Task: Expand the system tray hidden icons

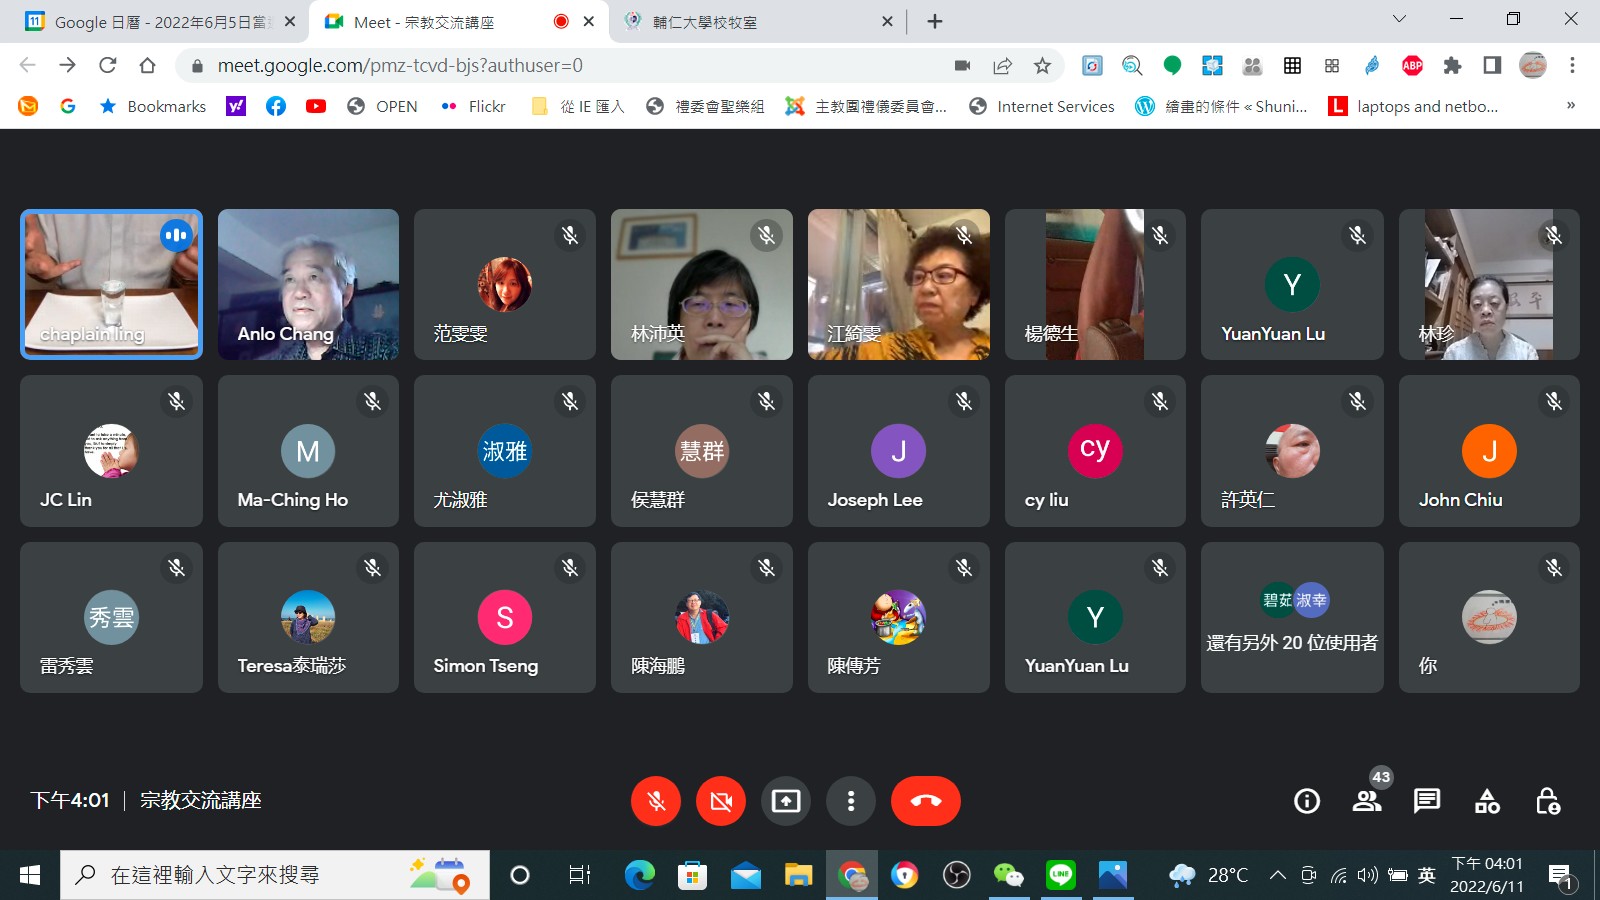Action: 1277,875
